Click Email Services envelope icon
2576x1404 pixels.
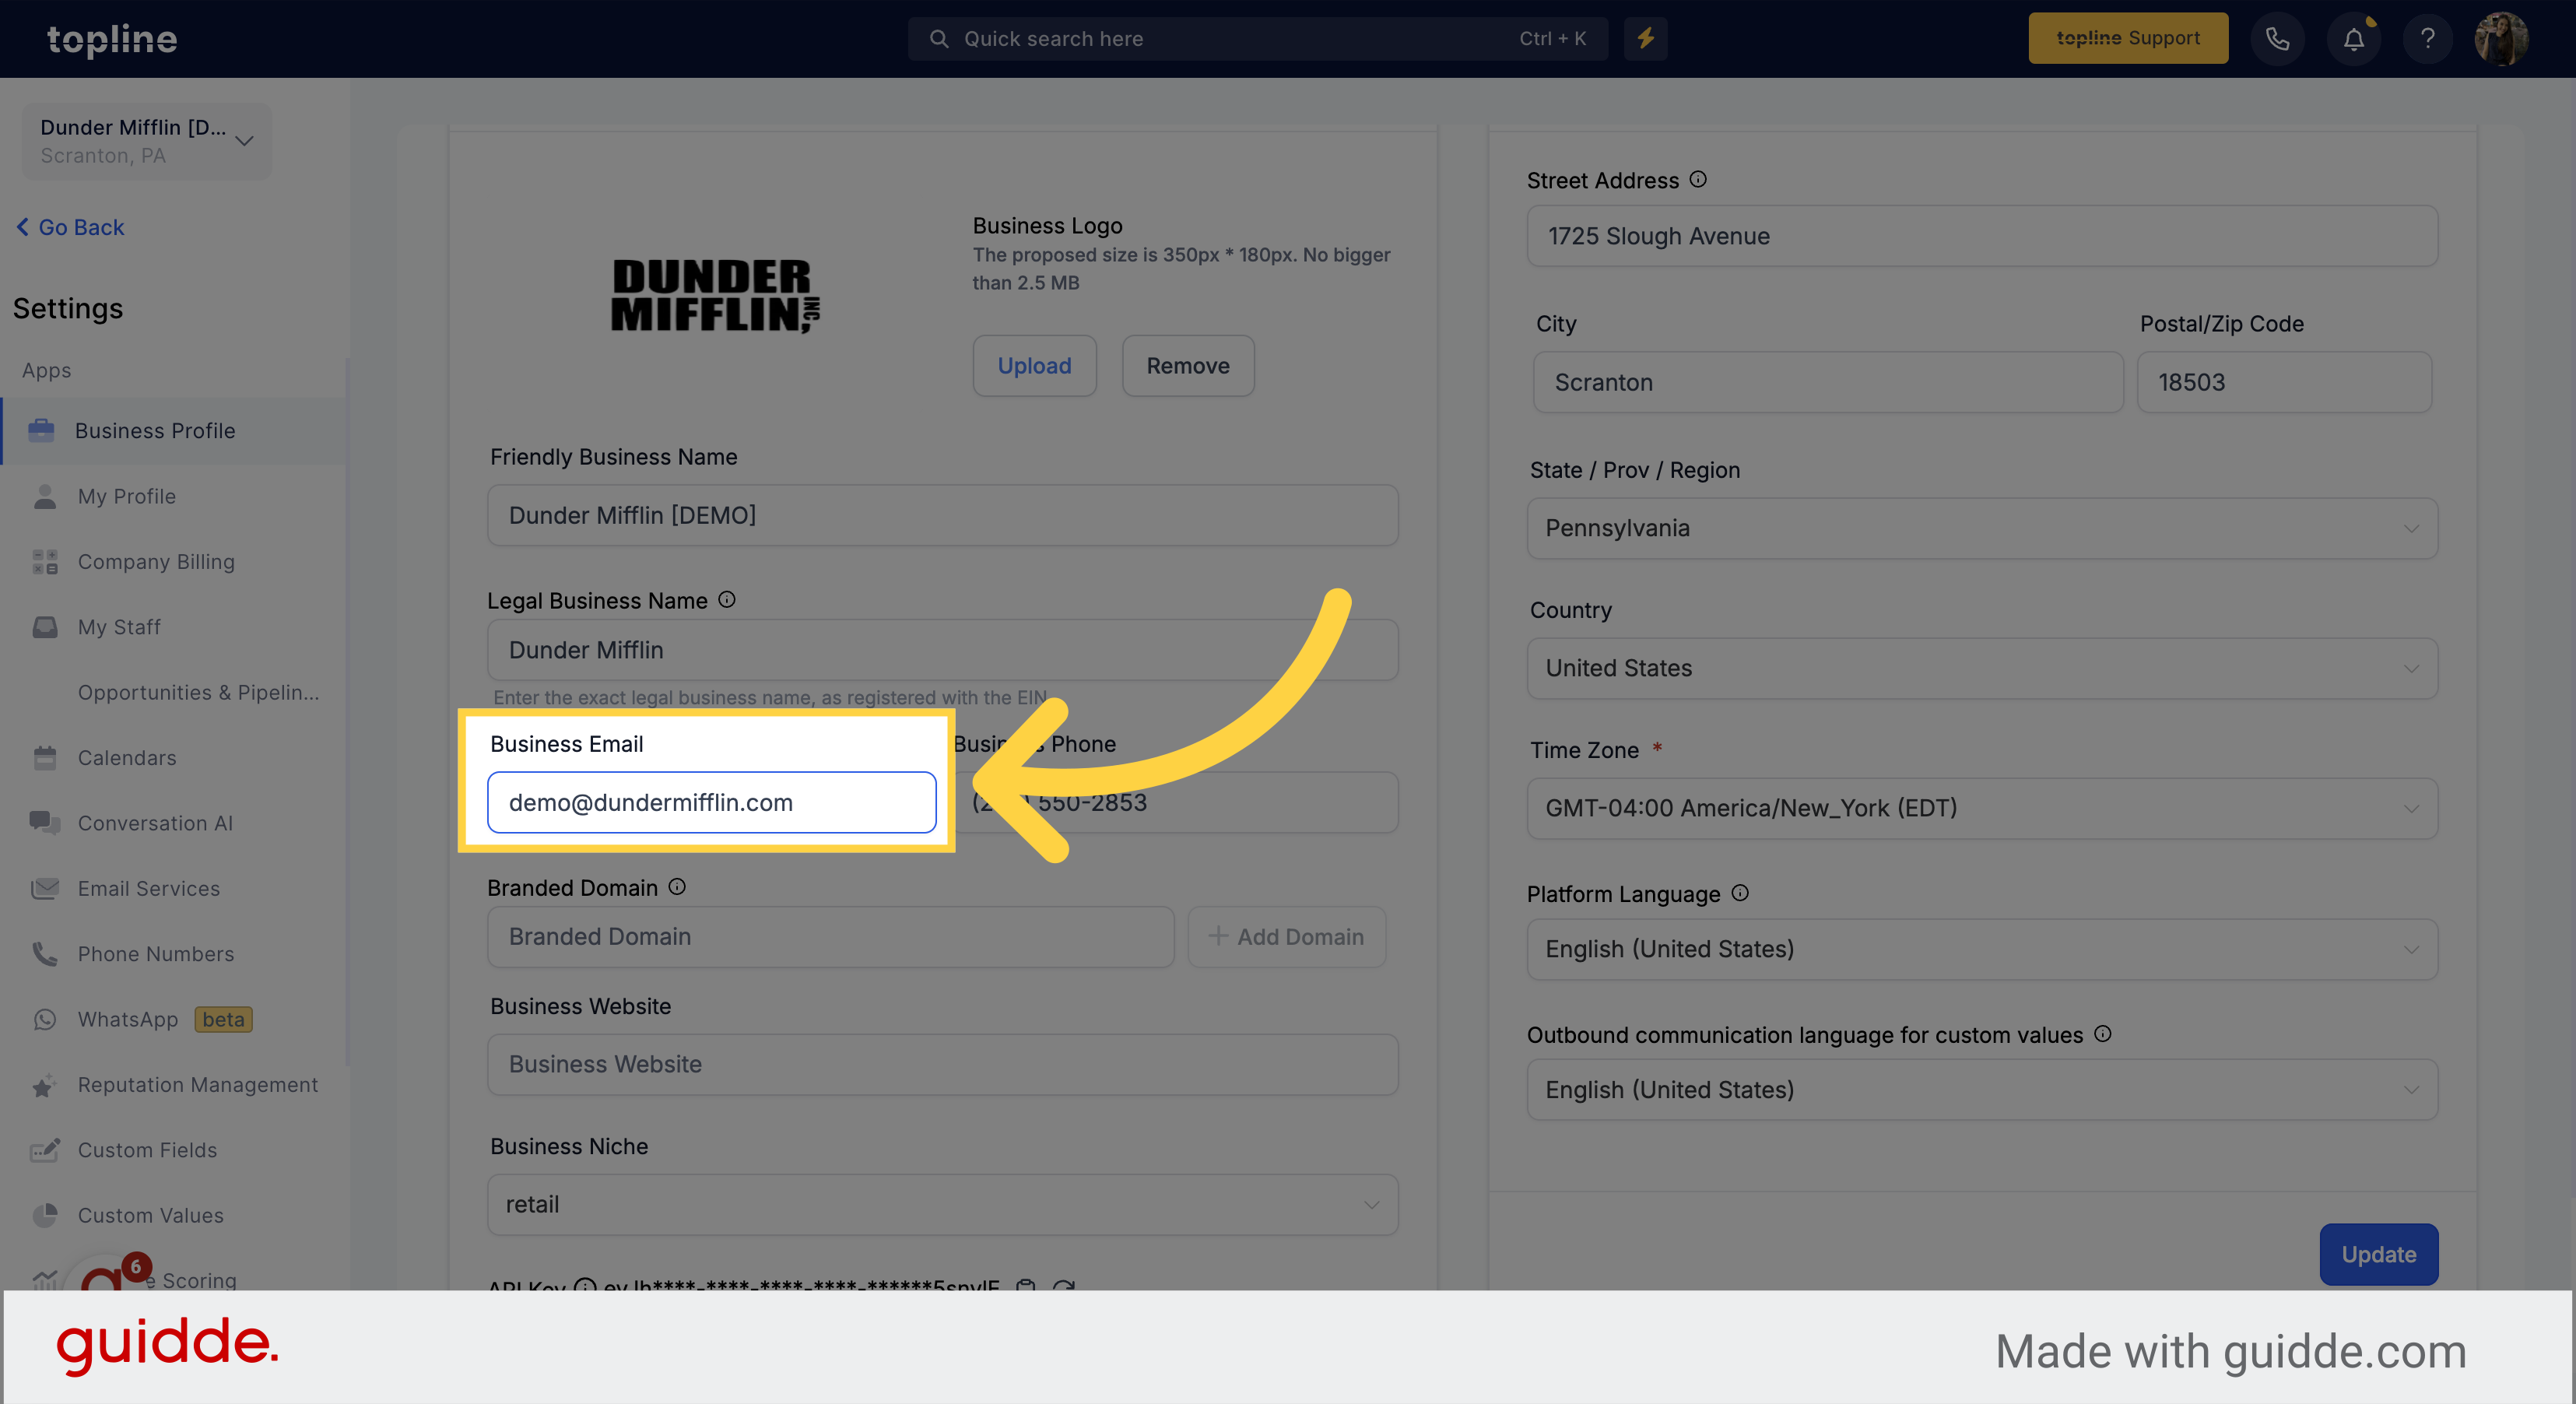(44, 888)
